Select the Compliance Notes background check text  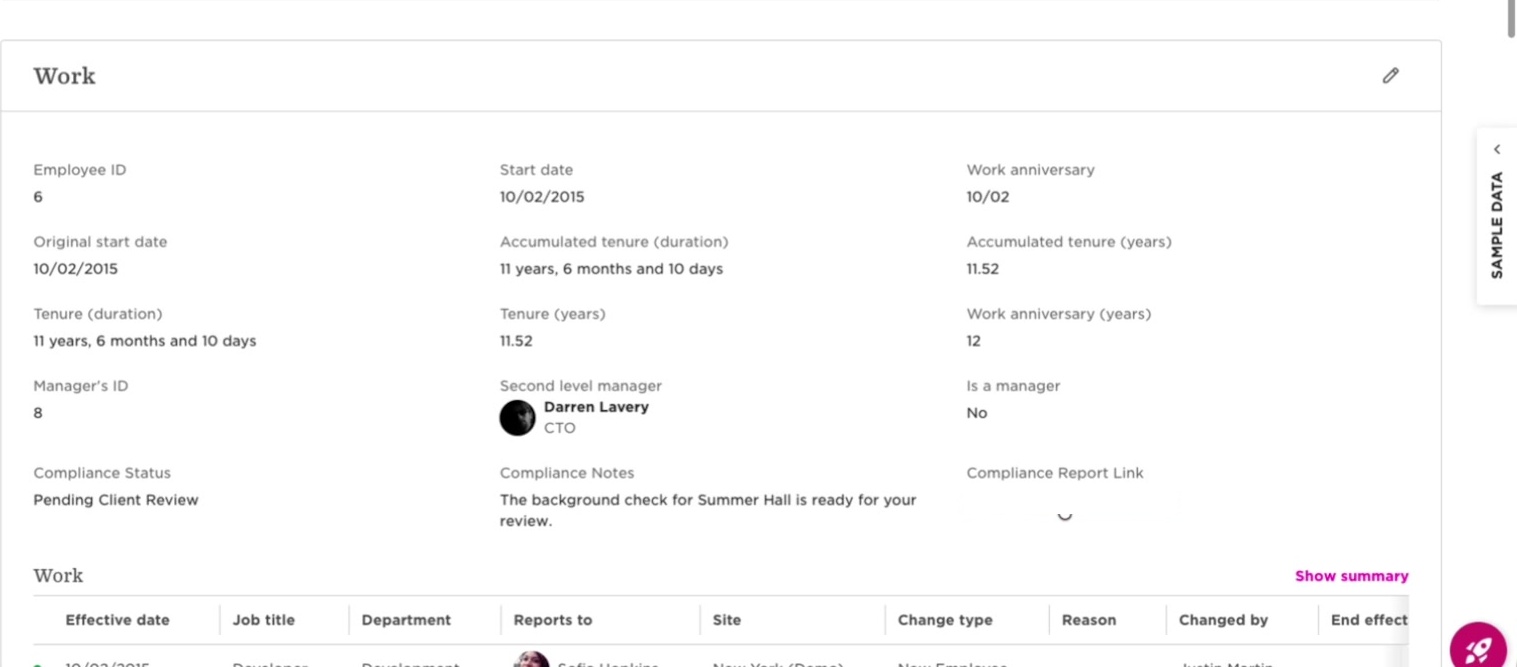click(708, 510)
